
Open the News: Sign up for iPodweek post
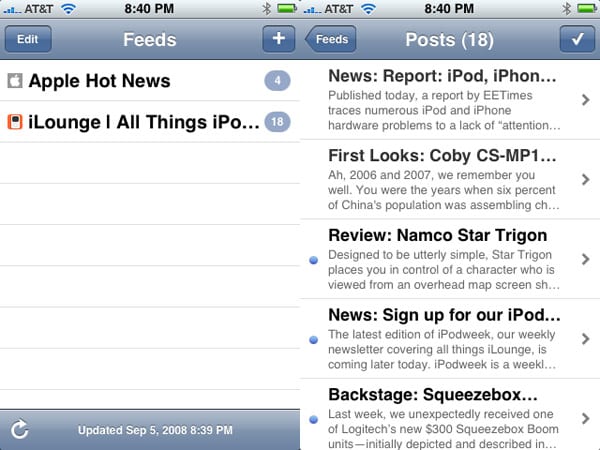tap(443, 337)
